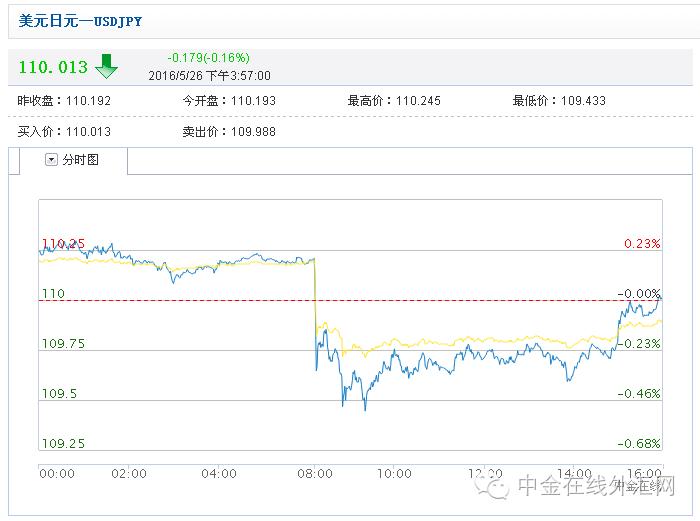Click 今开盘 value 110.193
The width and height of the screenshot is (700, 521).
pos(253,101)
